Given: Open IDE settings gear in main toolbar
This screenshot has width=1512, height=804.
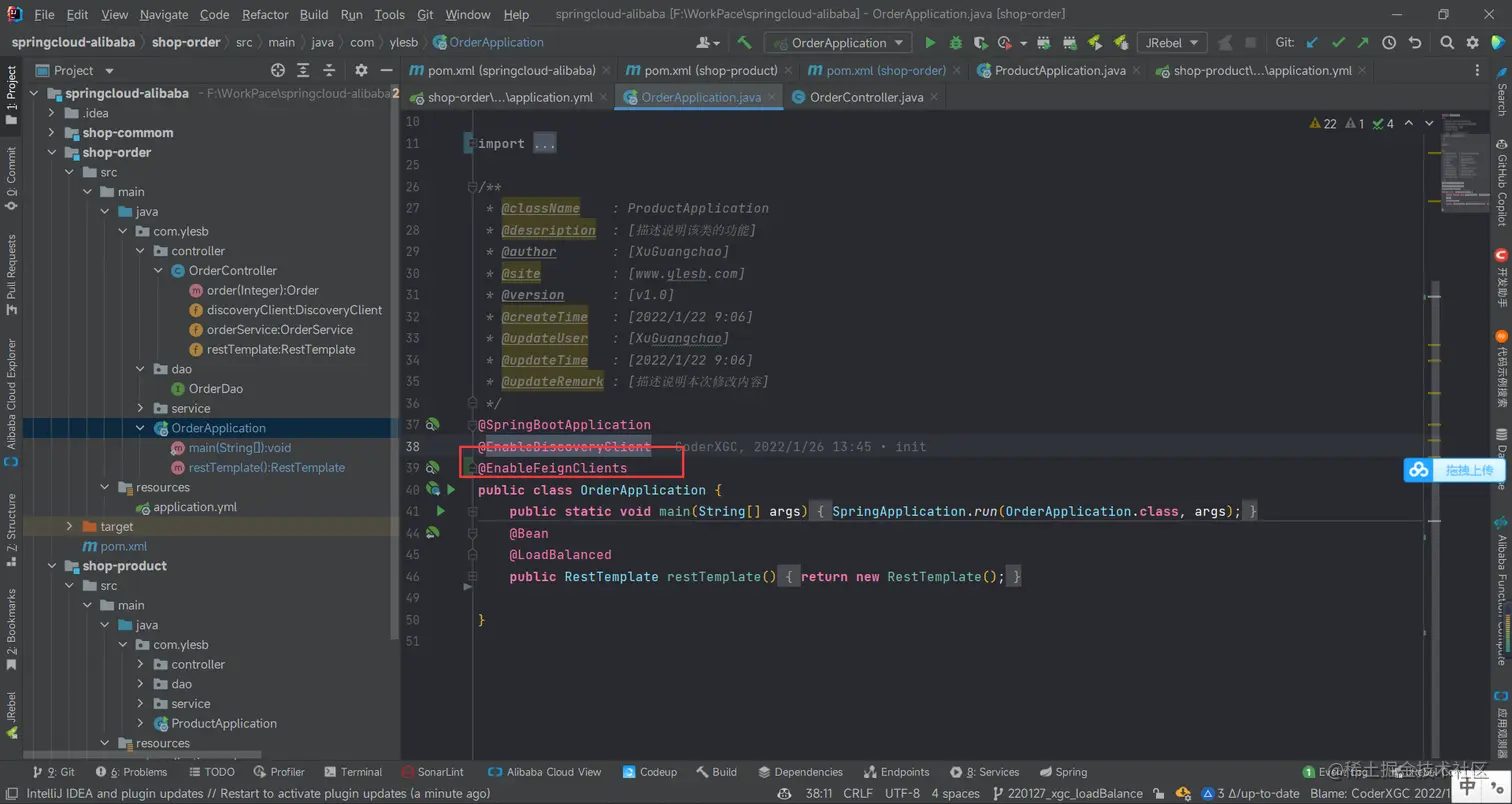Looking at the screenshot, I should (1472, 43).
